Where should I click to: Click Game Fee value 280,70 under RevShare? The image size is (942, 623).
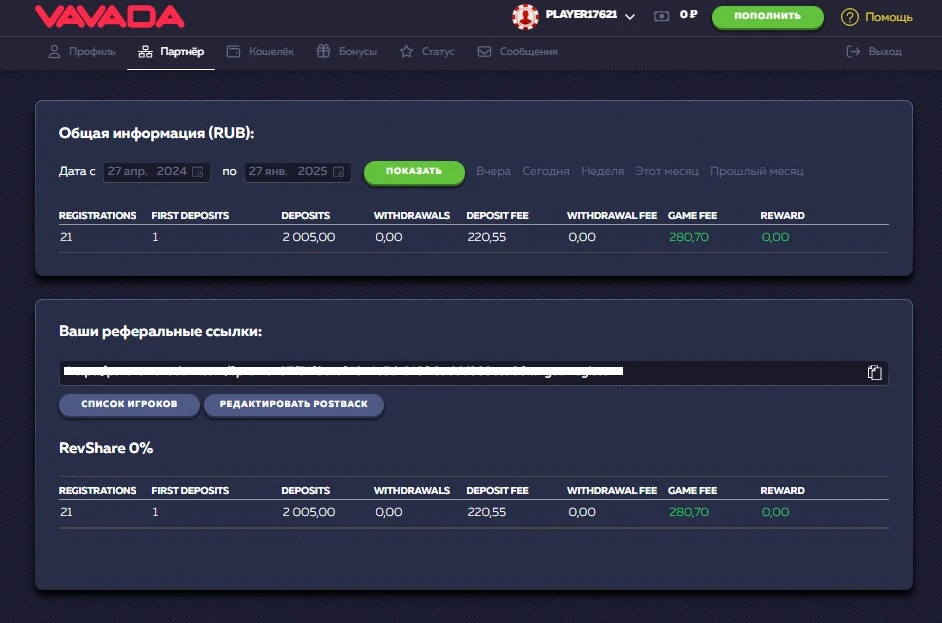click(688, 512)
